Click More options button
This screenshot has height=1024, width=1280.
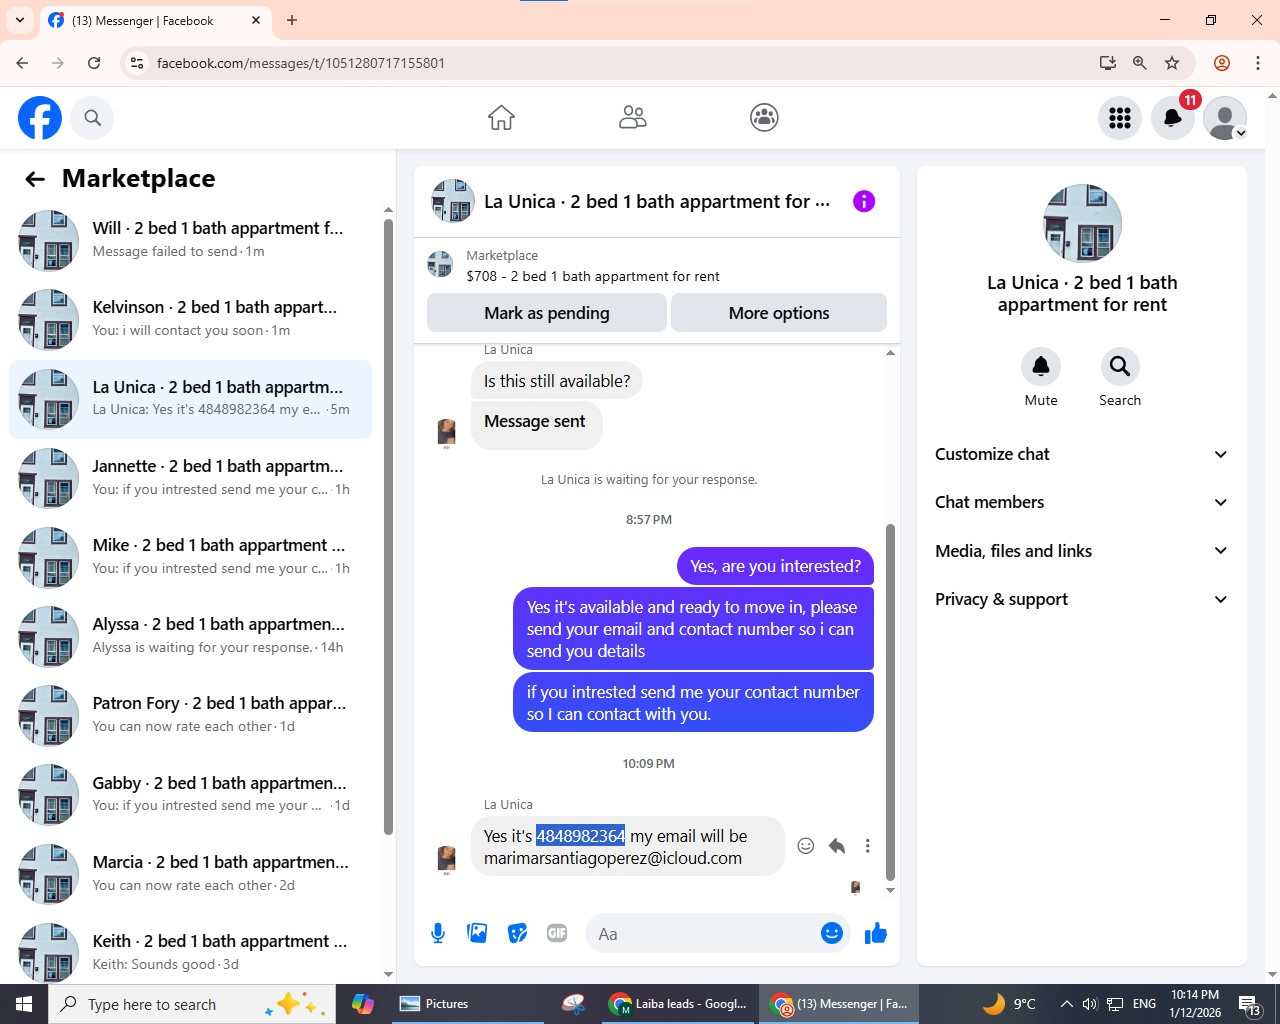click(779, 313)
